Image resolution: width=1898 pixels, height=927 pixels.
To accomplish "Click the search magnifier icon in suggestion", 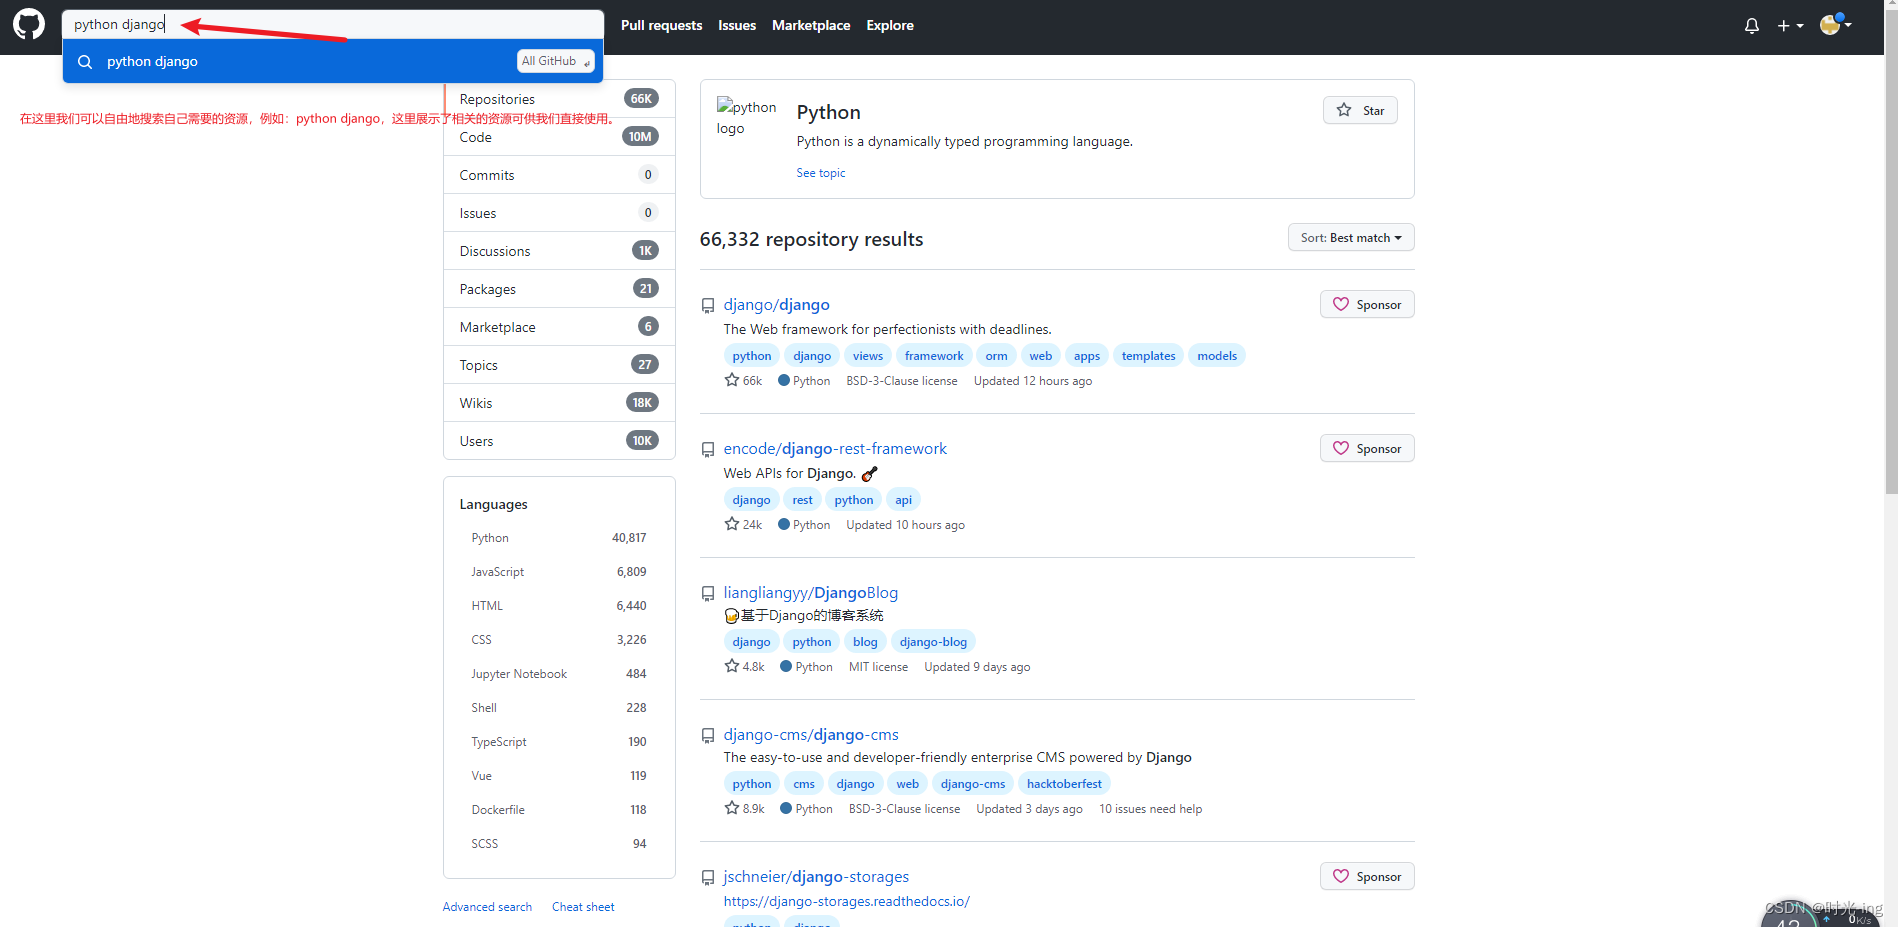I will 85,62.
